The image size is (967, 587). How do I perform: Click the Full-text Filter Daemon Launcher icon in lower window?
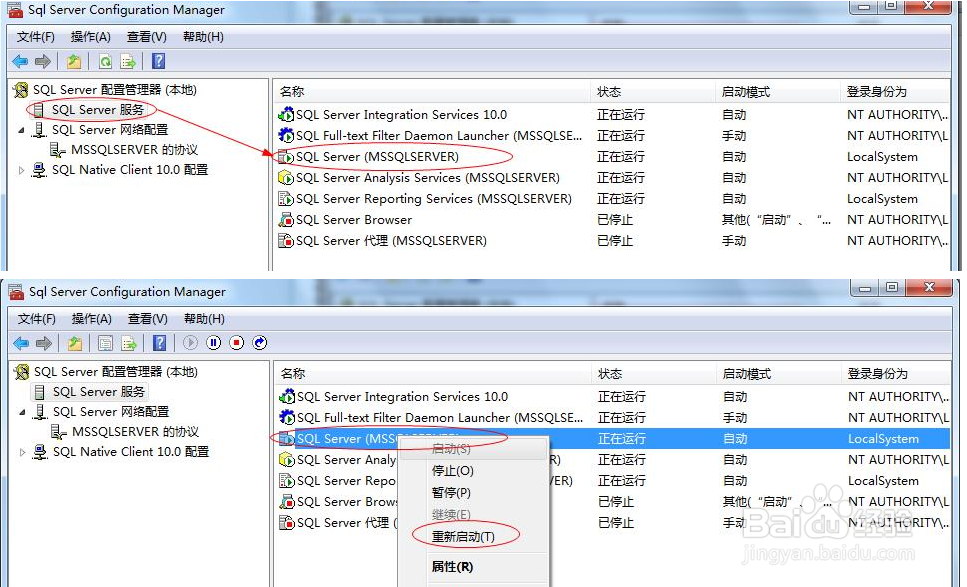[287, 417]
